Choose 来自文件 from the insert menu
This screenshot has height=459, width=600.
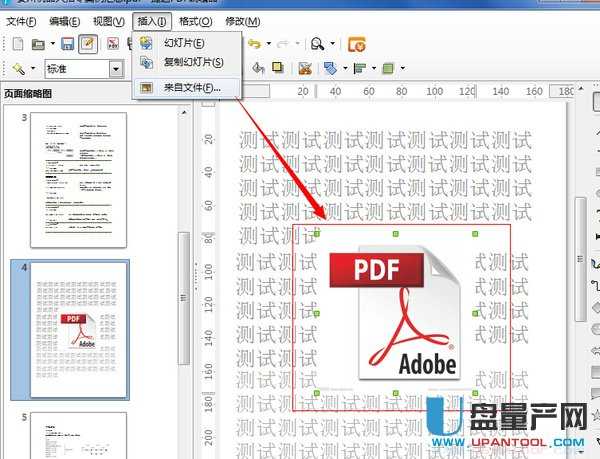(191, 88)
